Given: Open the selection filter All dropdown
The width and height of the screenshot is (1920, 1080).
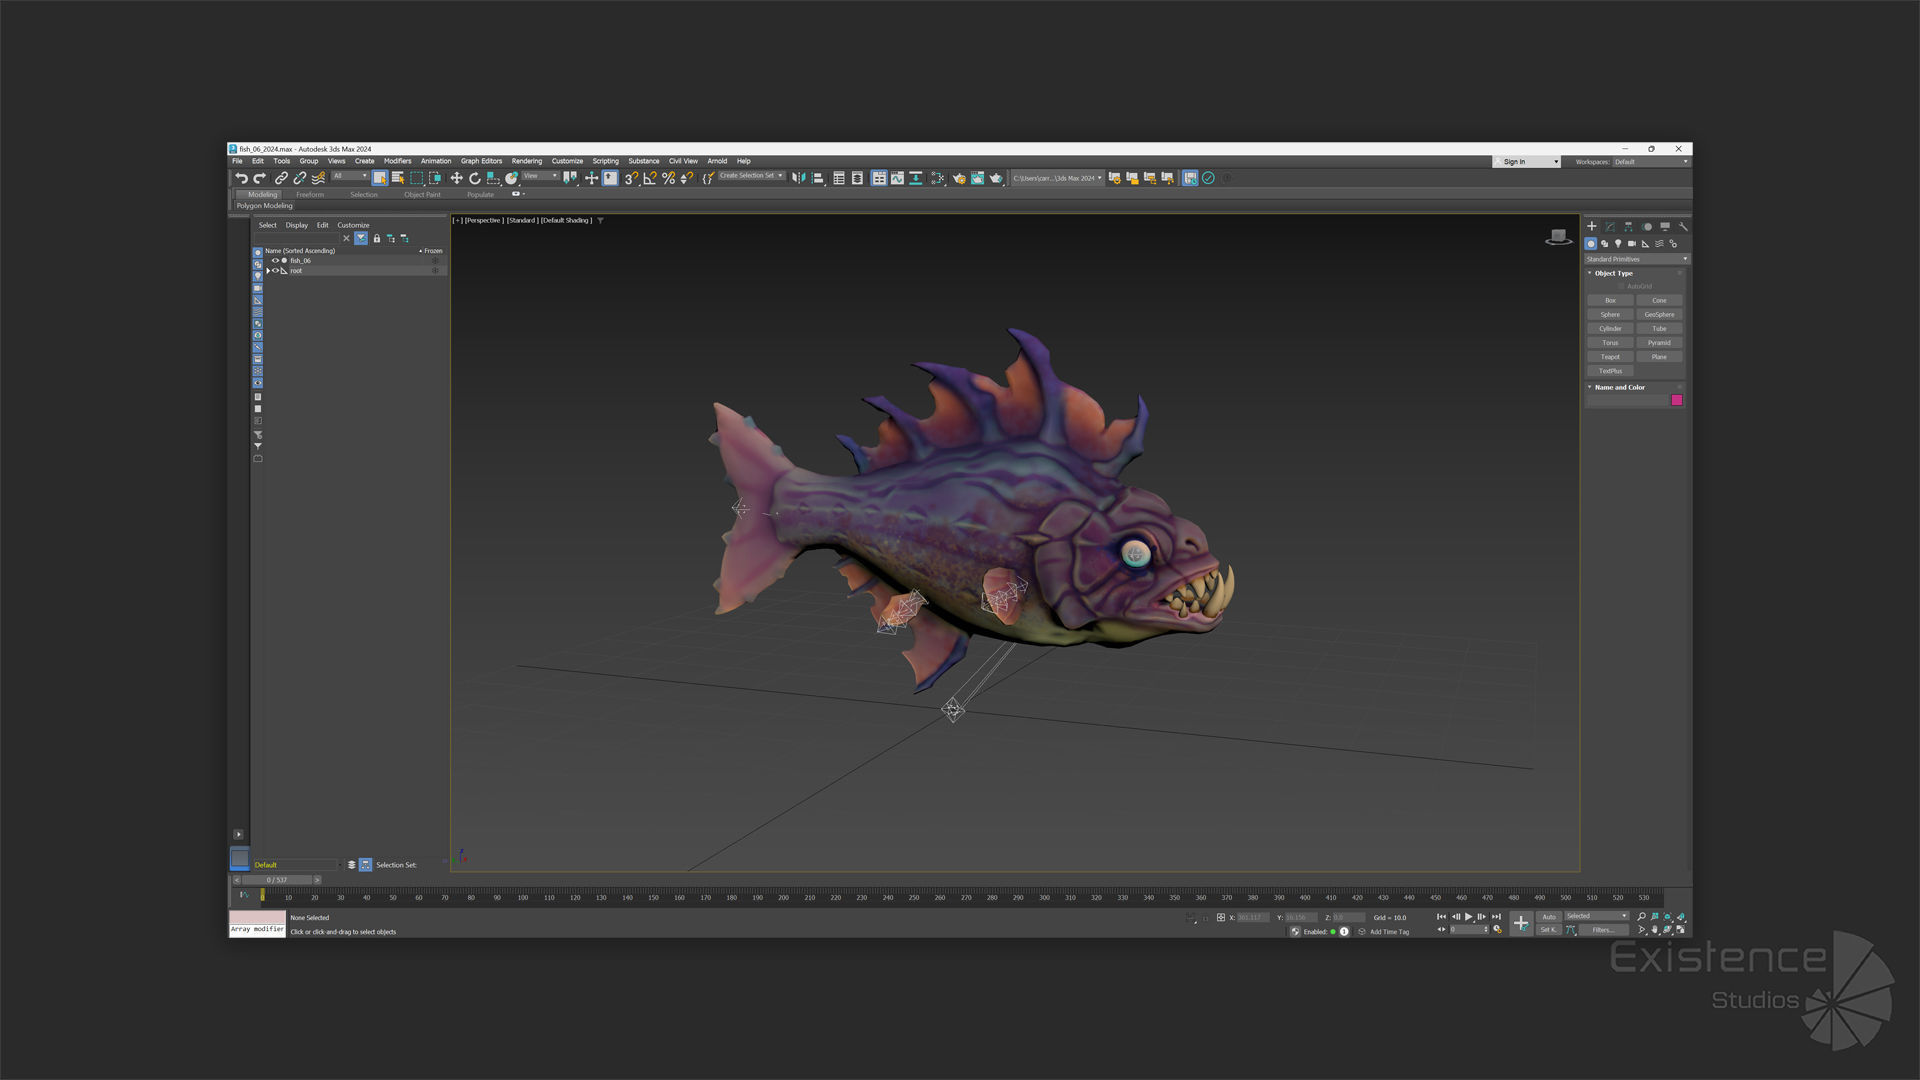Looking at the screenshot, I should [350, 176].
